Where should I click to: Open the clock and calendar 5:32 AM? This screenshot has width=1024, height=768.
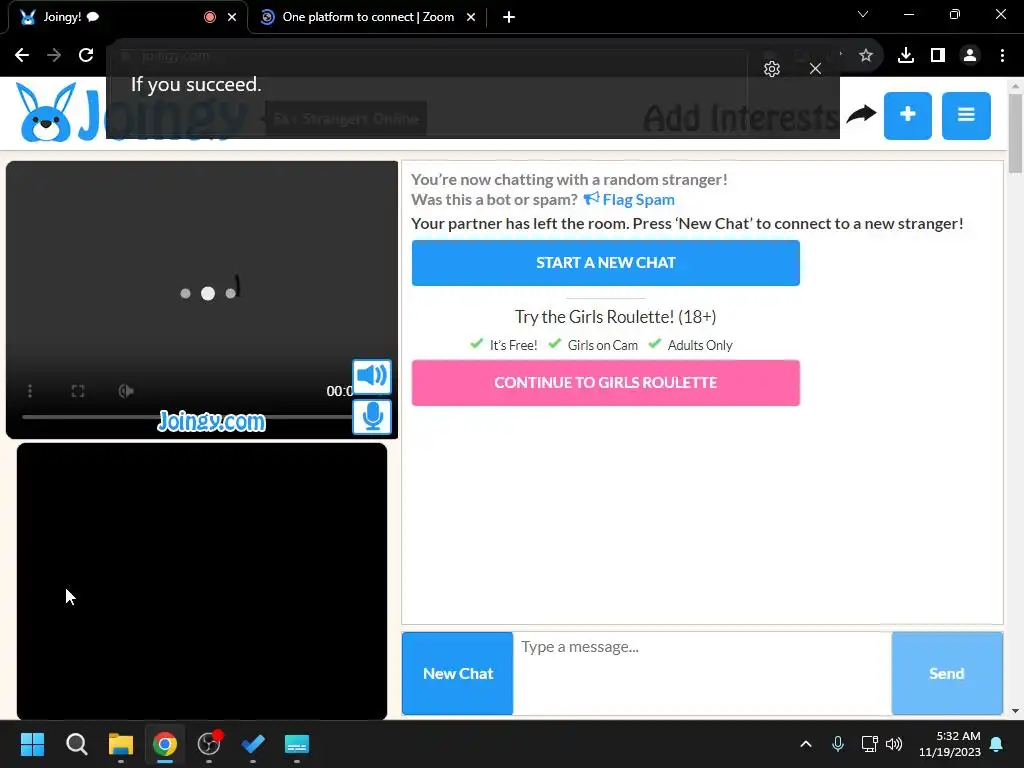[x=950, y=744]
